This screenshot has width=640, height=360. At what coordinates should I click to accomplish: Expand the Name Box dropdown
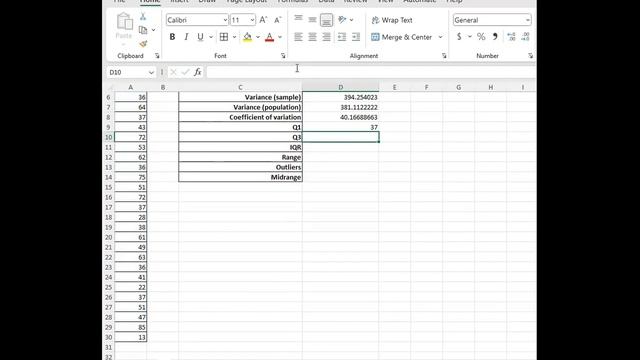[x=151, y=72]
